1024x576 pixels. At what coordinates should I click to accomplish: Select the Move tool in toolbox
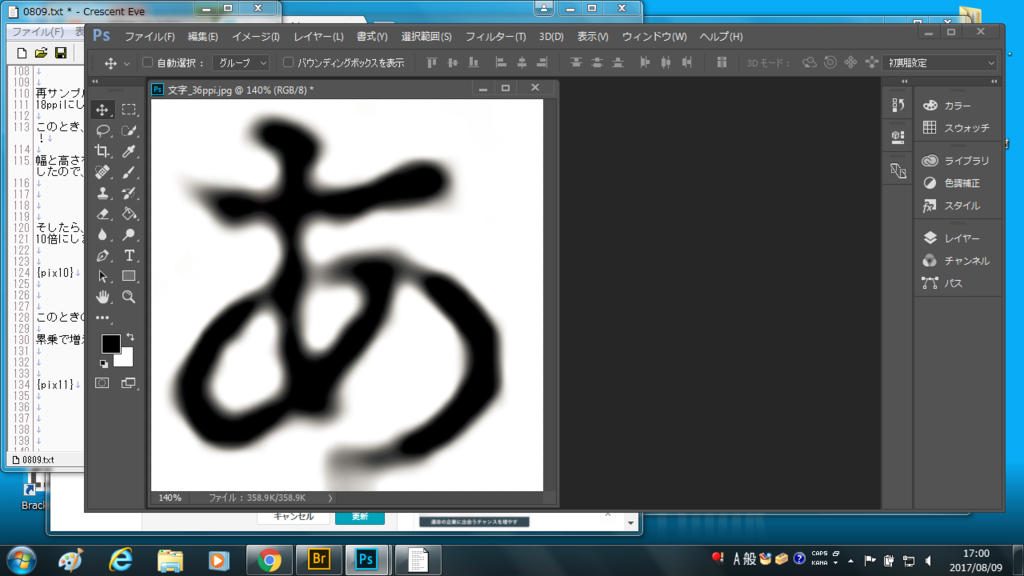click(103, 110)
